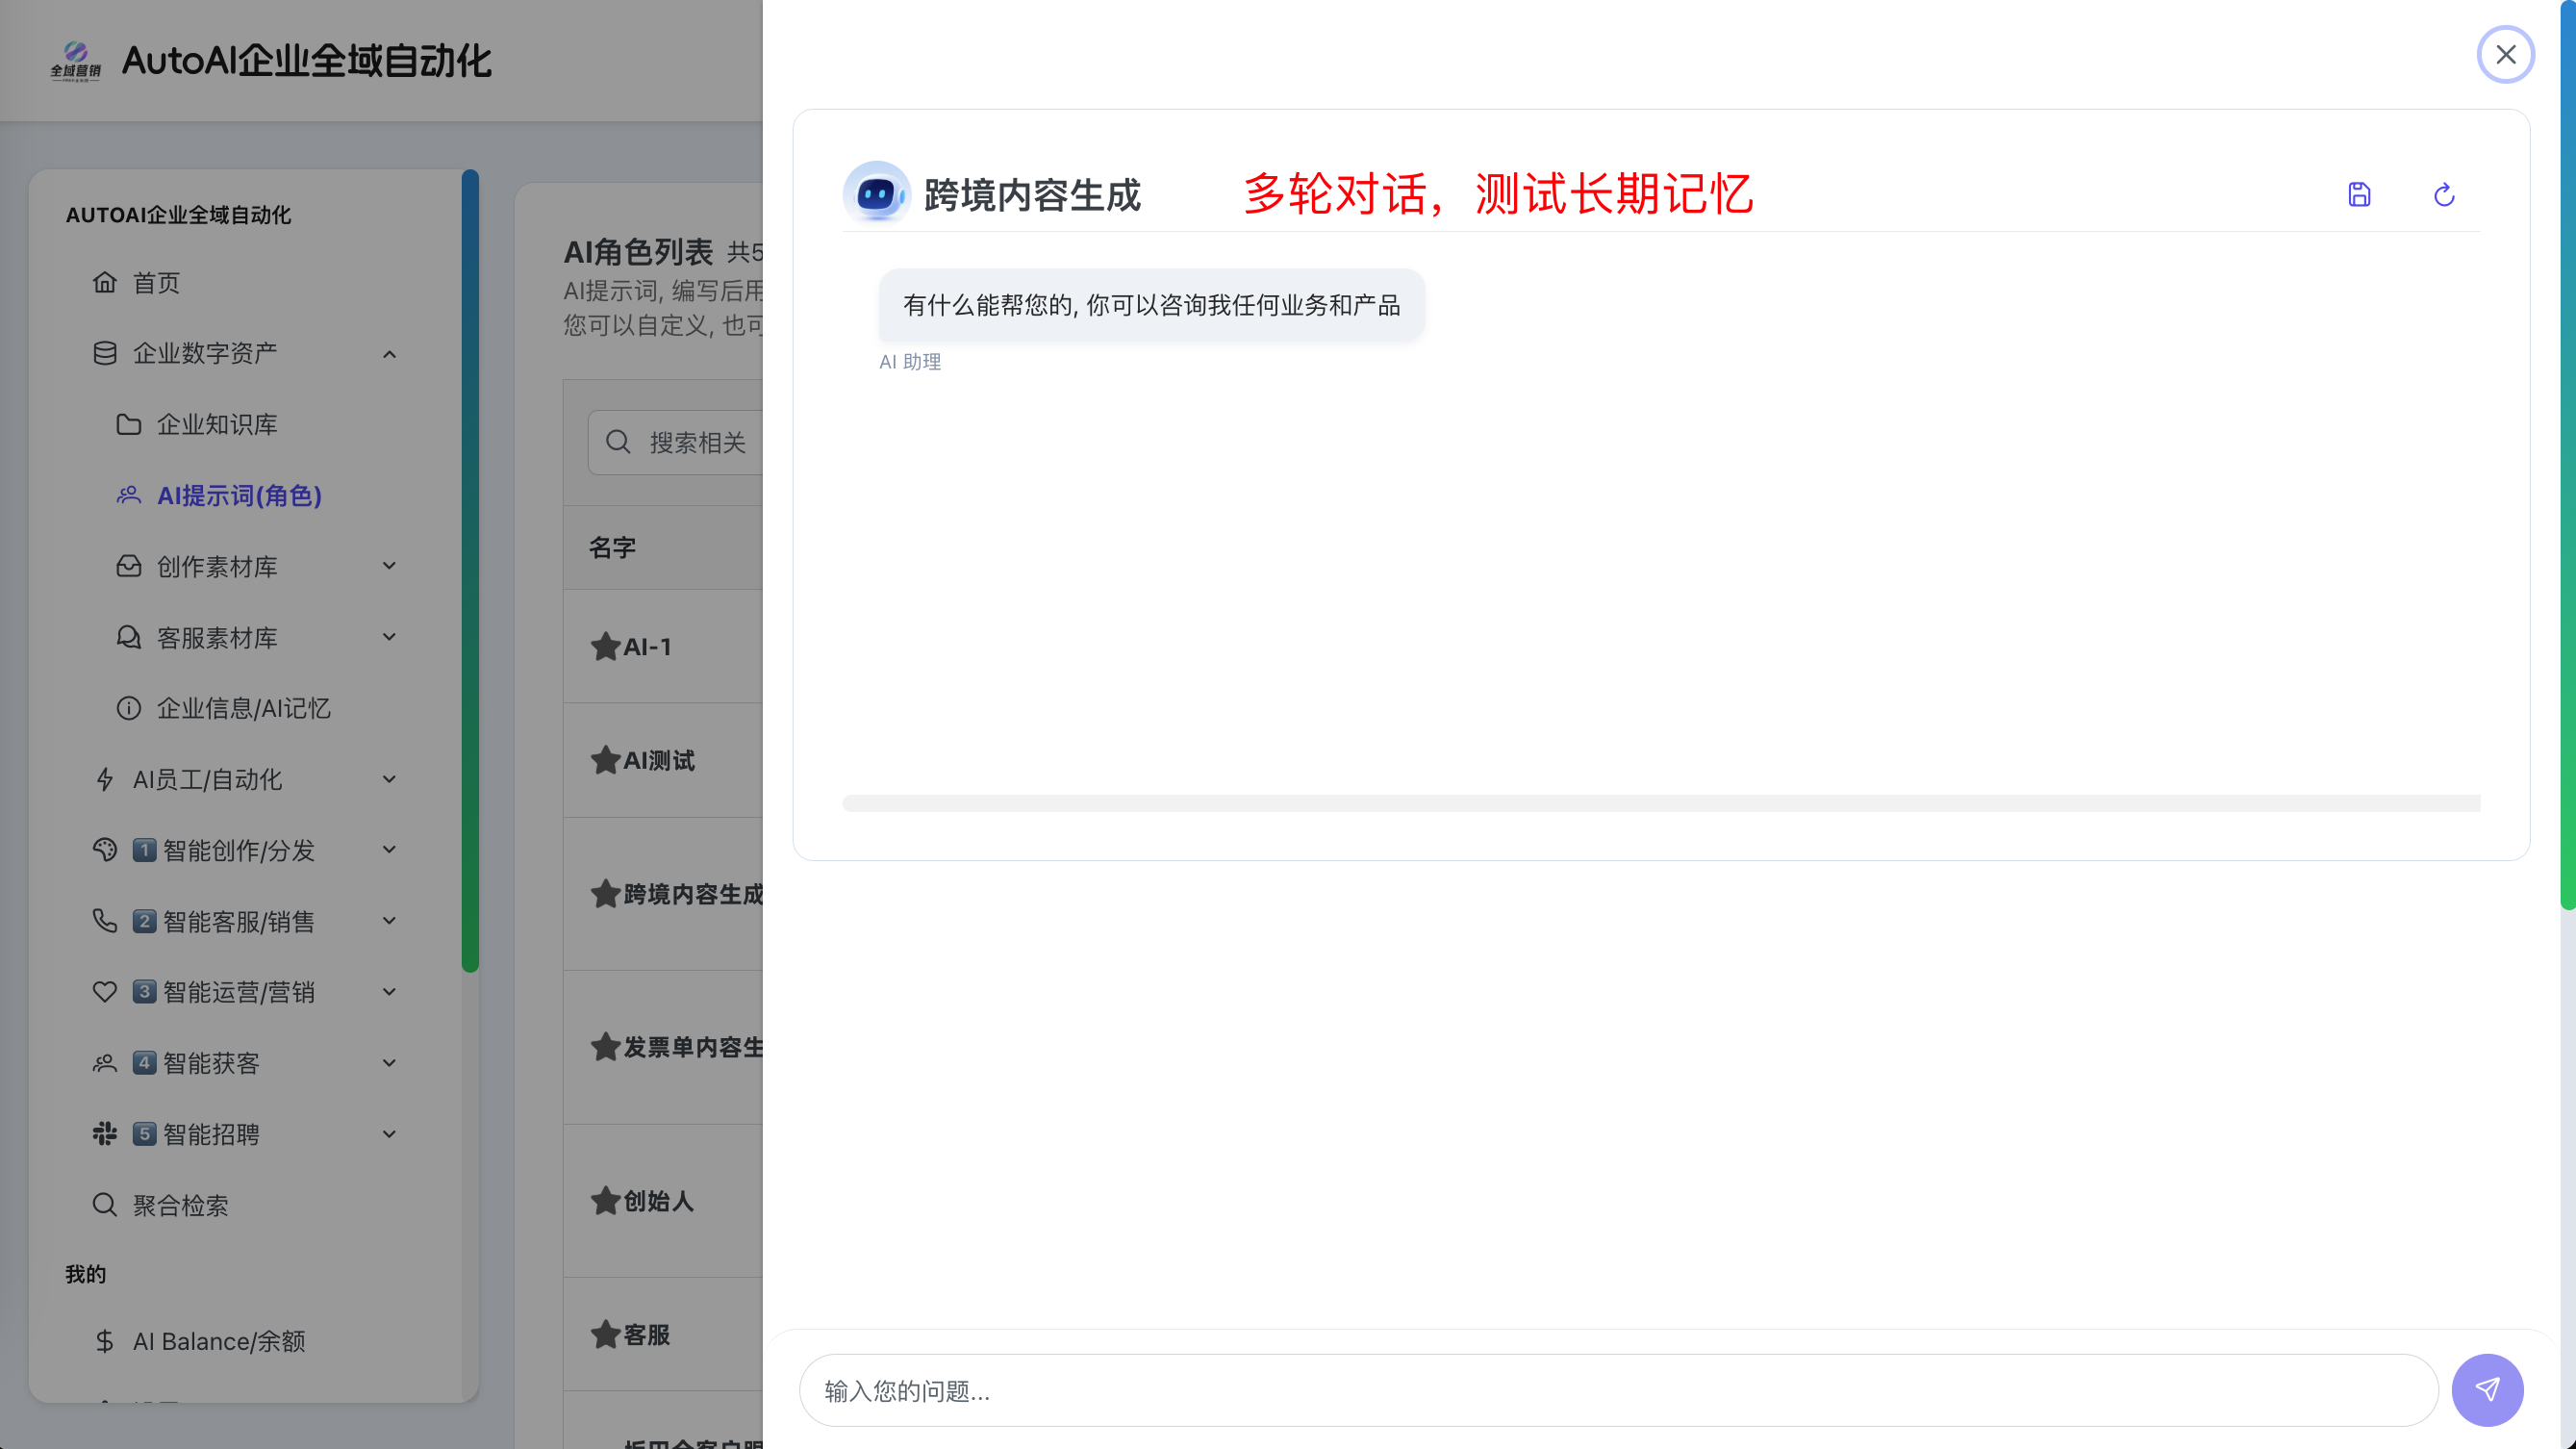This screenshot has width=2576, height=1449.
Task: Click the horizontal scrollbar in the chat panel
Action: click(x=1660, y=803)
